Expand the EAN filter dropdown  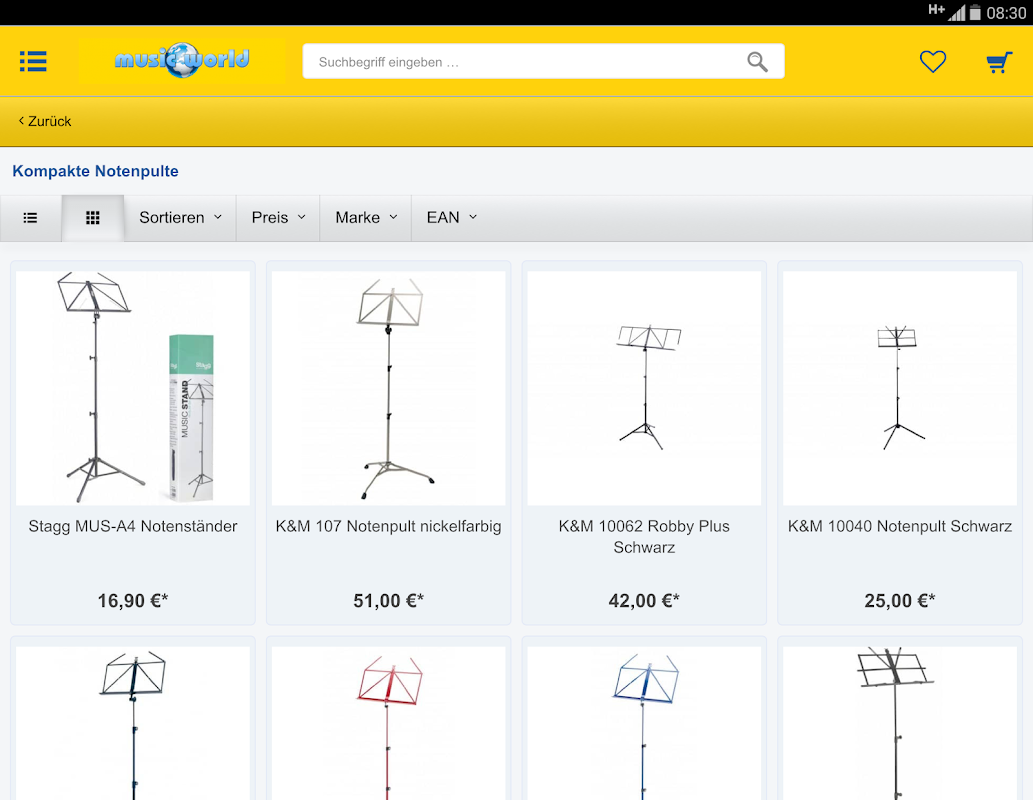tap(451, 217)
